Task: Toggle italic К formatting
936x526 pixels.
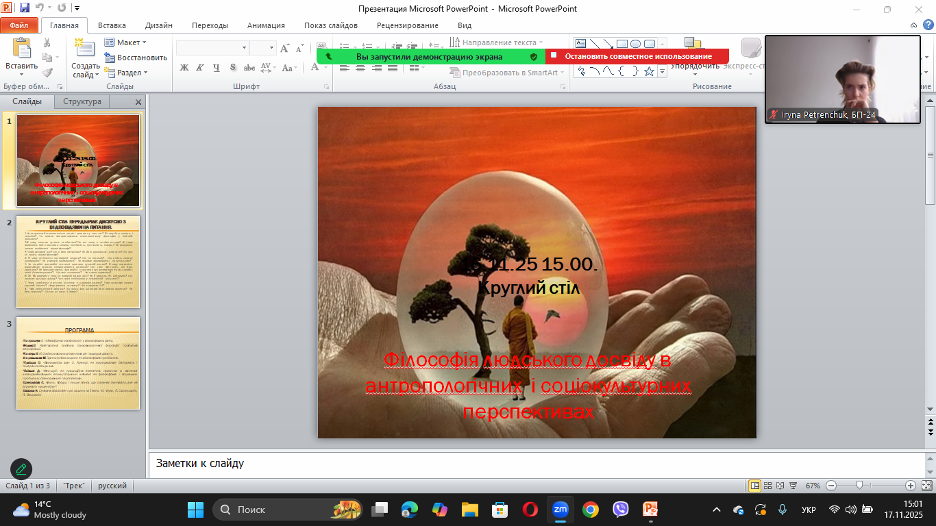Action: (200, 67)
